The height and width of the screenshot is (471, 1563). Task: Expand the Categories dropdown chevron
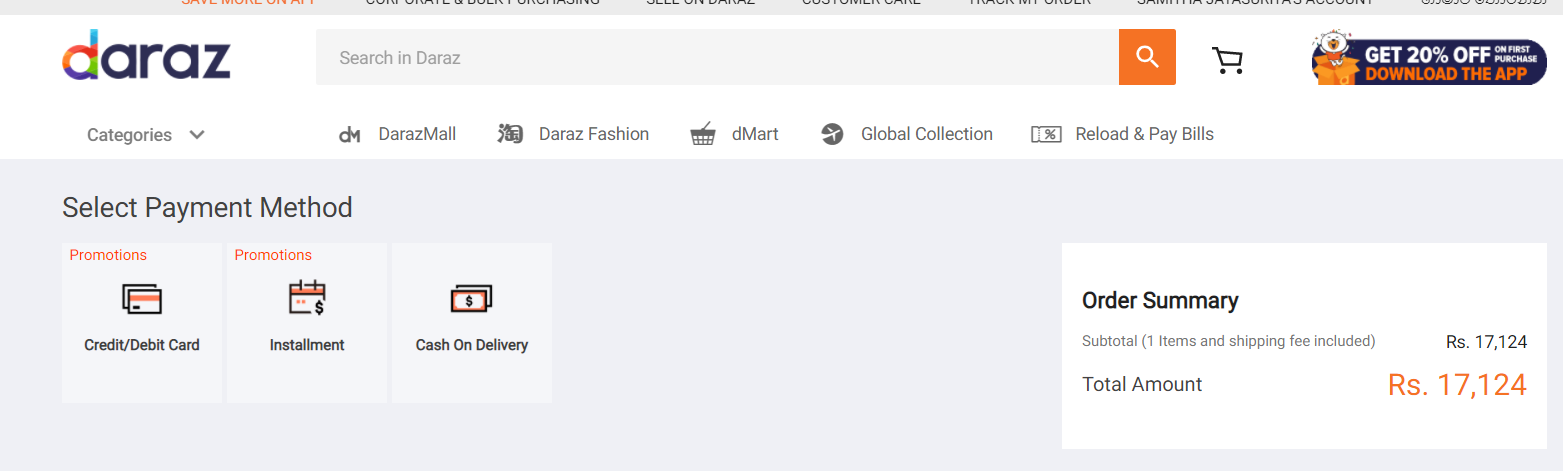(x=197, y=135)
